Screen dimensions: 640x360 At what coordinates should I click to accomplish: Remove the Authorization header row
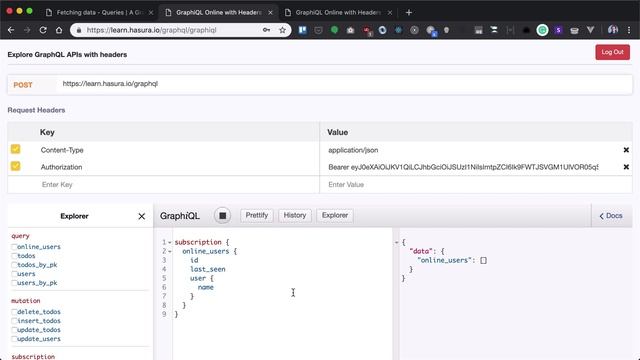[x=626, y=167]
